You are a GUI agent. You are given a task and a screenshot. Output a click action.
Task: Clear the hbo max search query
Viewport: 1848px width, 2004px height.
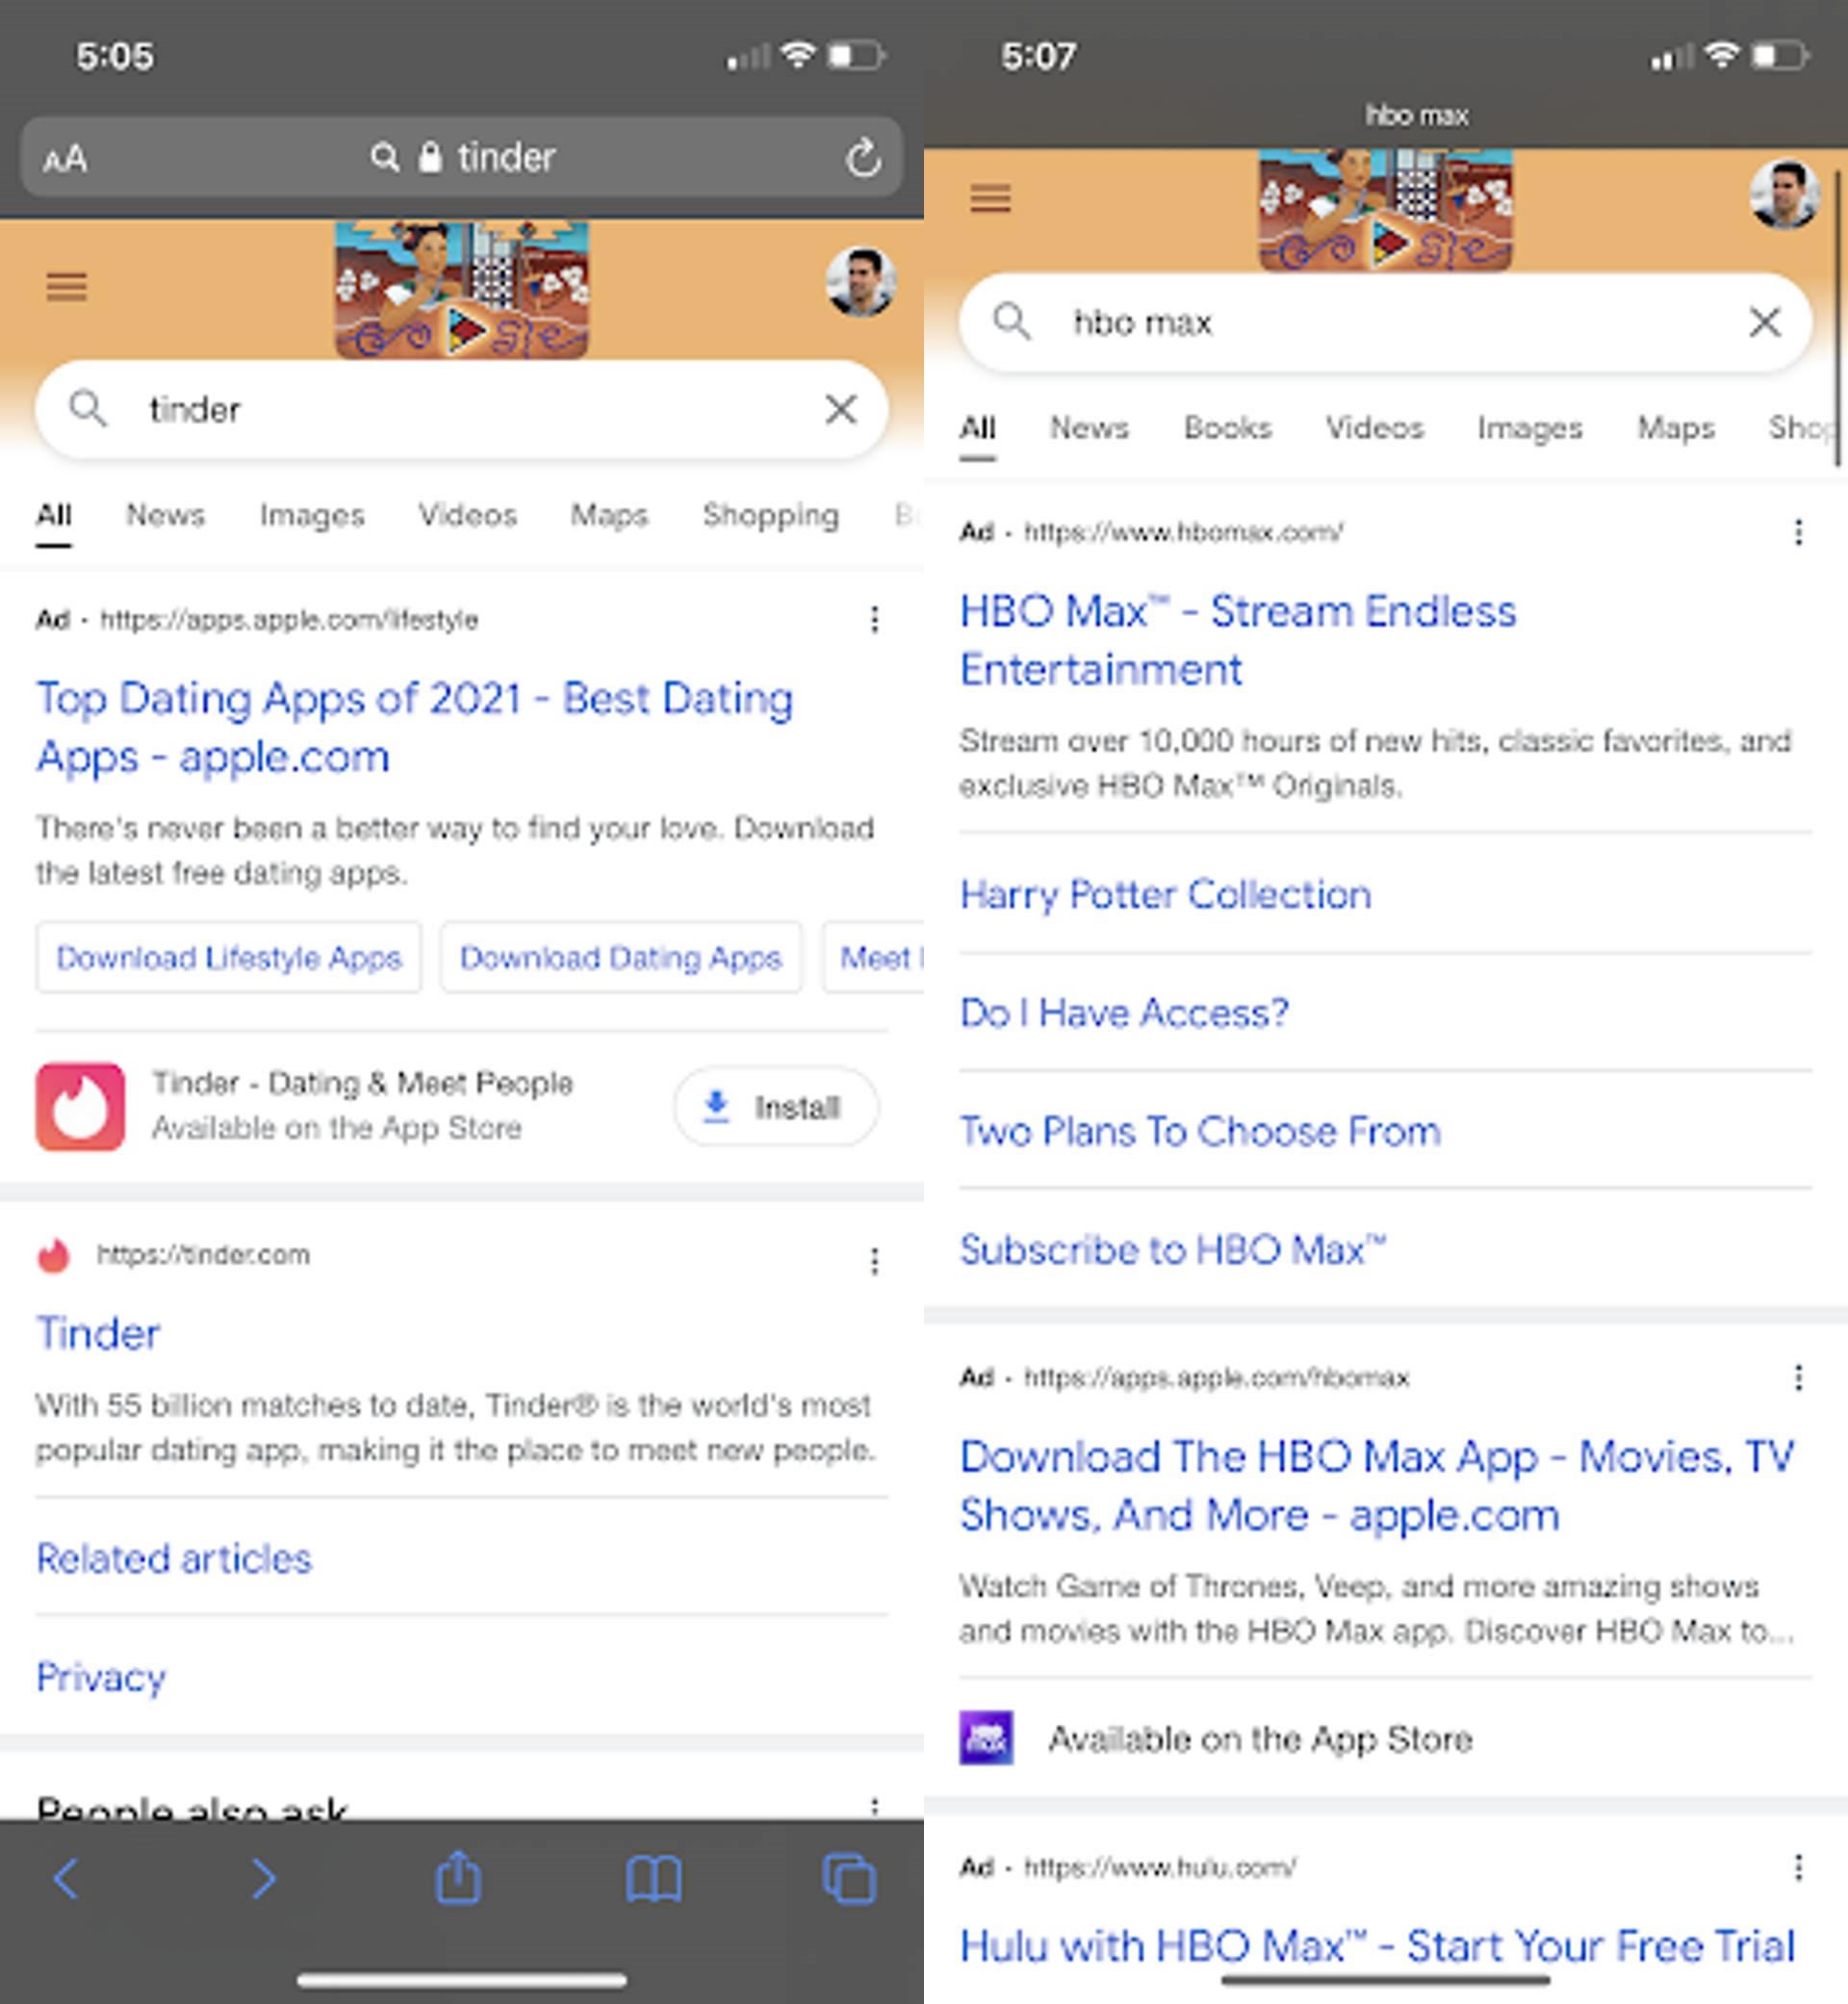pyautogui.click(x=1765, y=322)
